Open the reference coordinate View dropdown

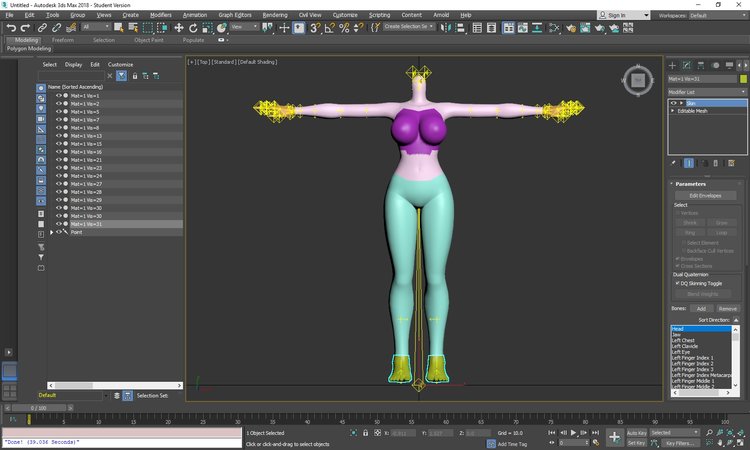[244, 27]
